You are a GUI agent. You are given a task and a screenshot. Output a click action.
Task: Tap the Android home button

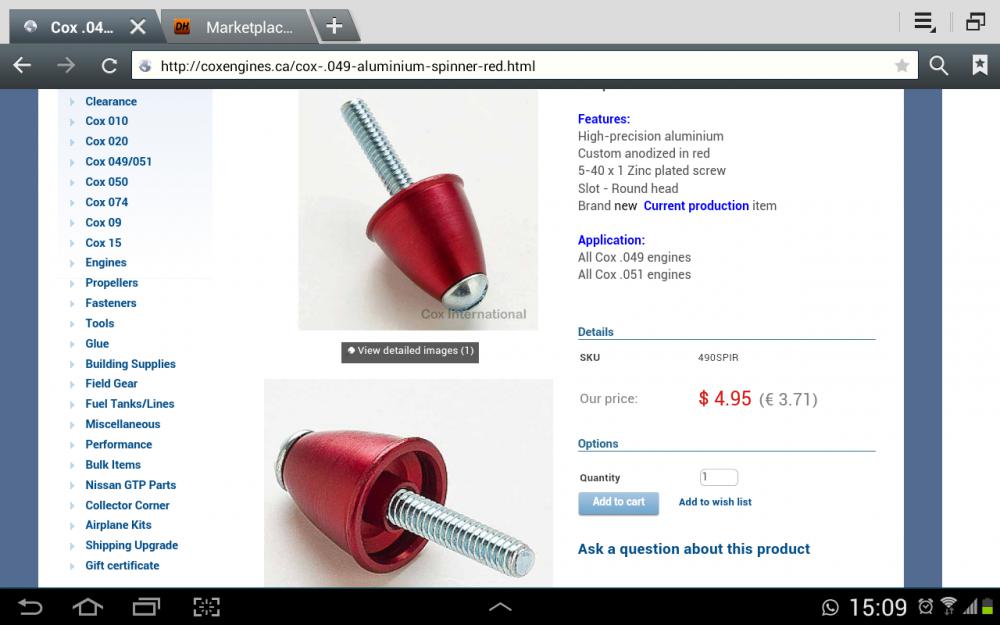pyautogui.click(x=88, y=607)
